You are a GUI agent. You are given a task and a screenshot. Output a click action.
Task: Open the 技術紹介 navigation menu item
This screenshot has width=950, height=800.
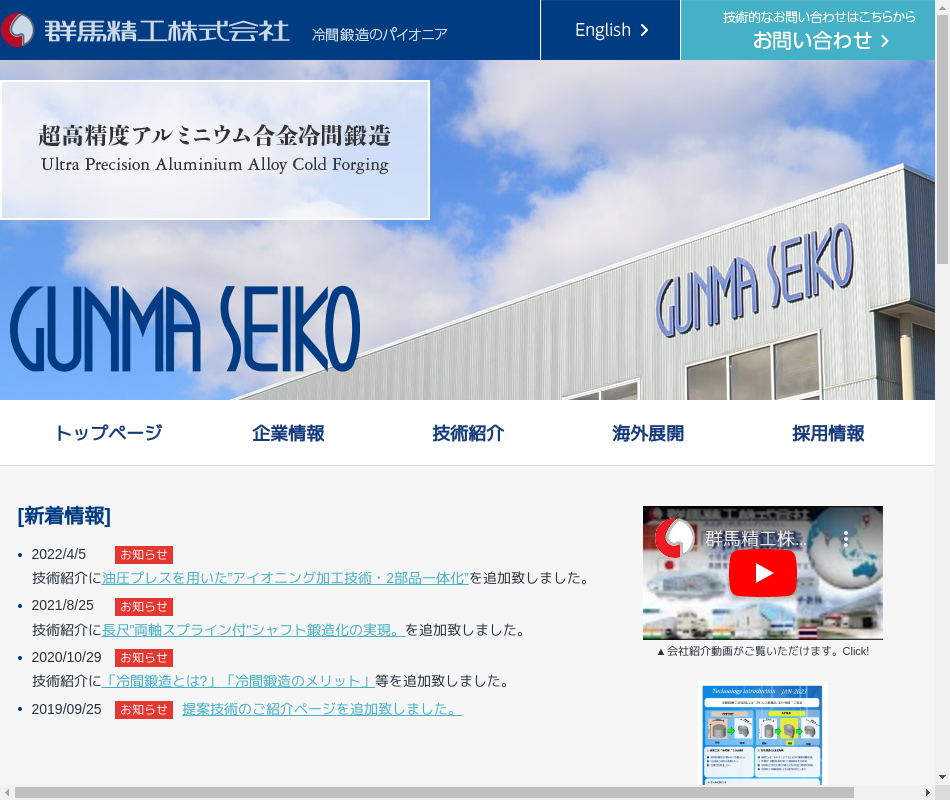coord(468,433)
